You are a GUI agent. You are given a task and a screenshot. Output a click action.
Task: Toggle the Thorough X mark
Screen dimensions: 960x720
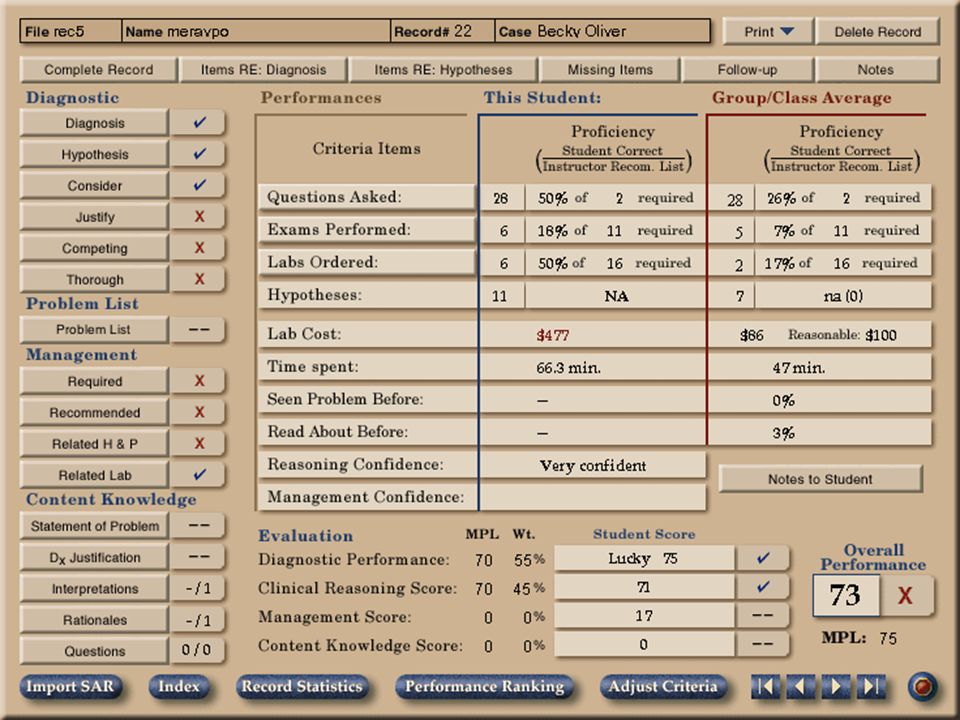198,279
